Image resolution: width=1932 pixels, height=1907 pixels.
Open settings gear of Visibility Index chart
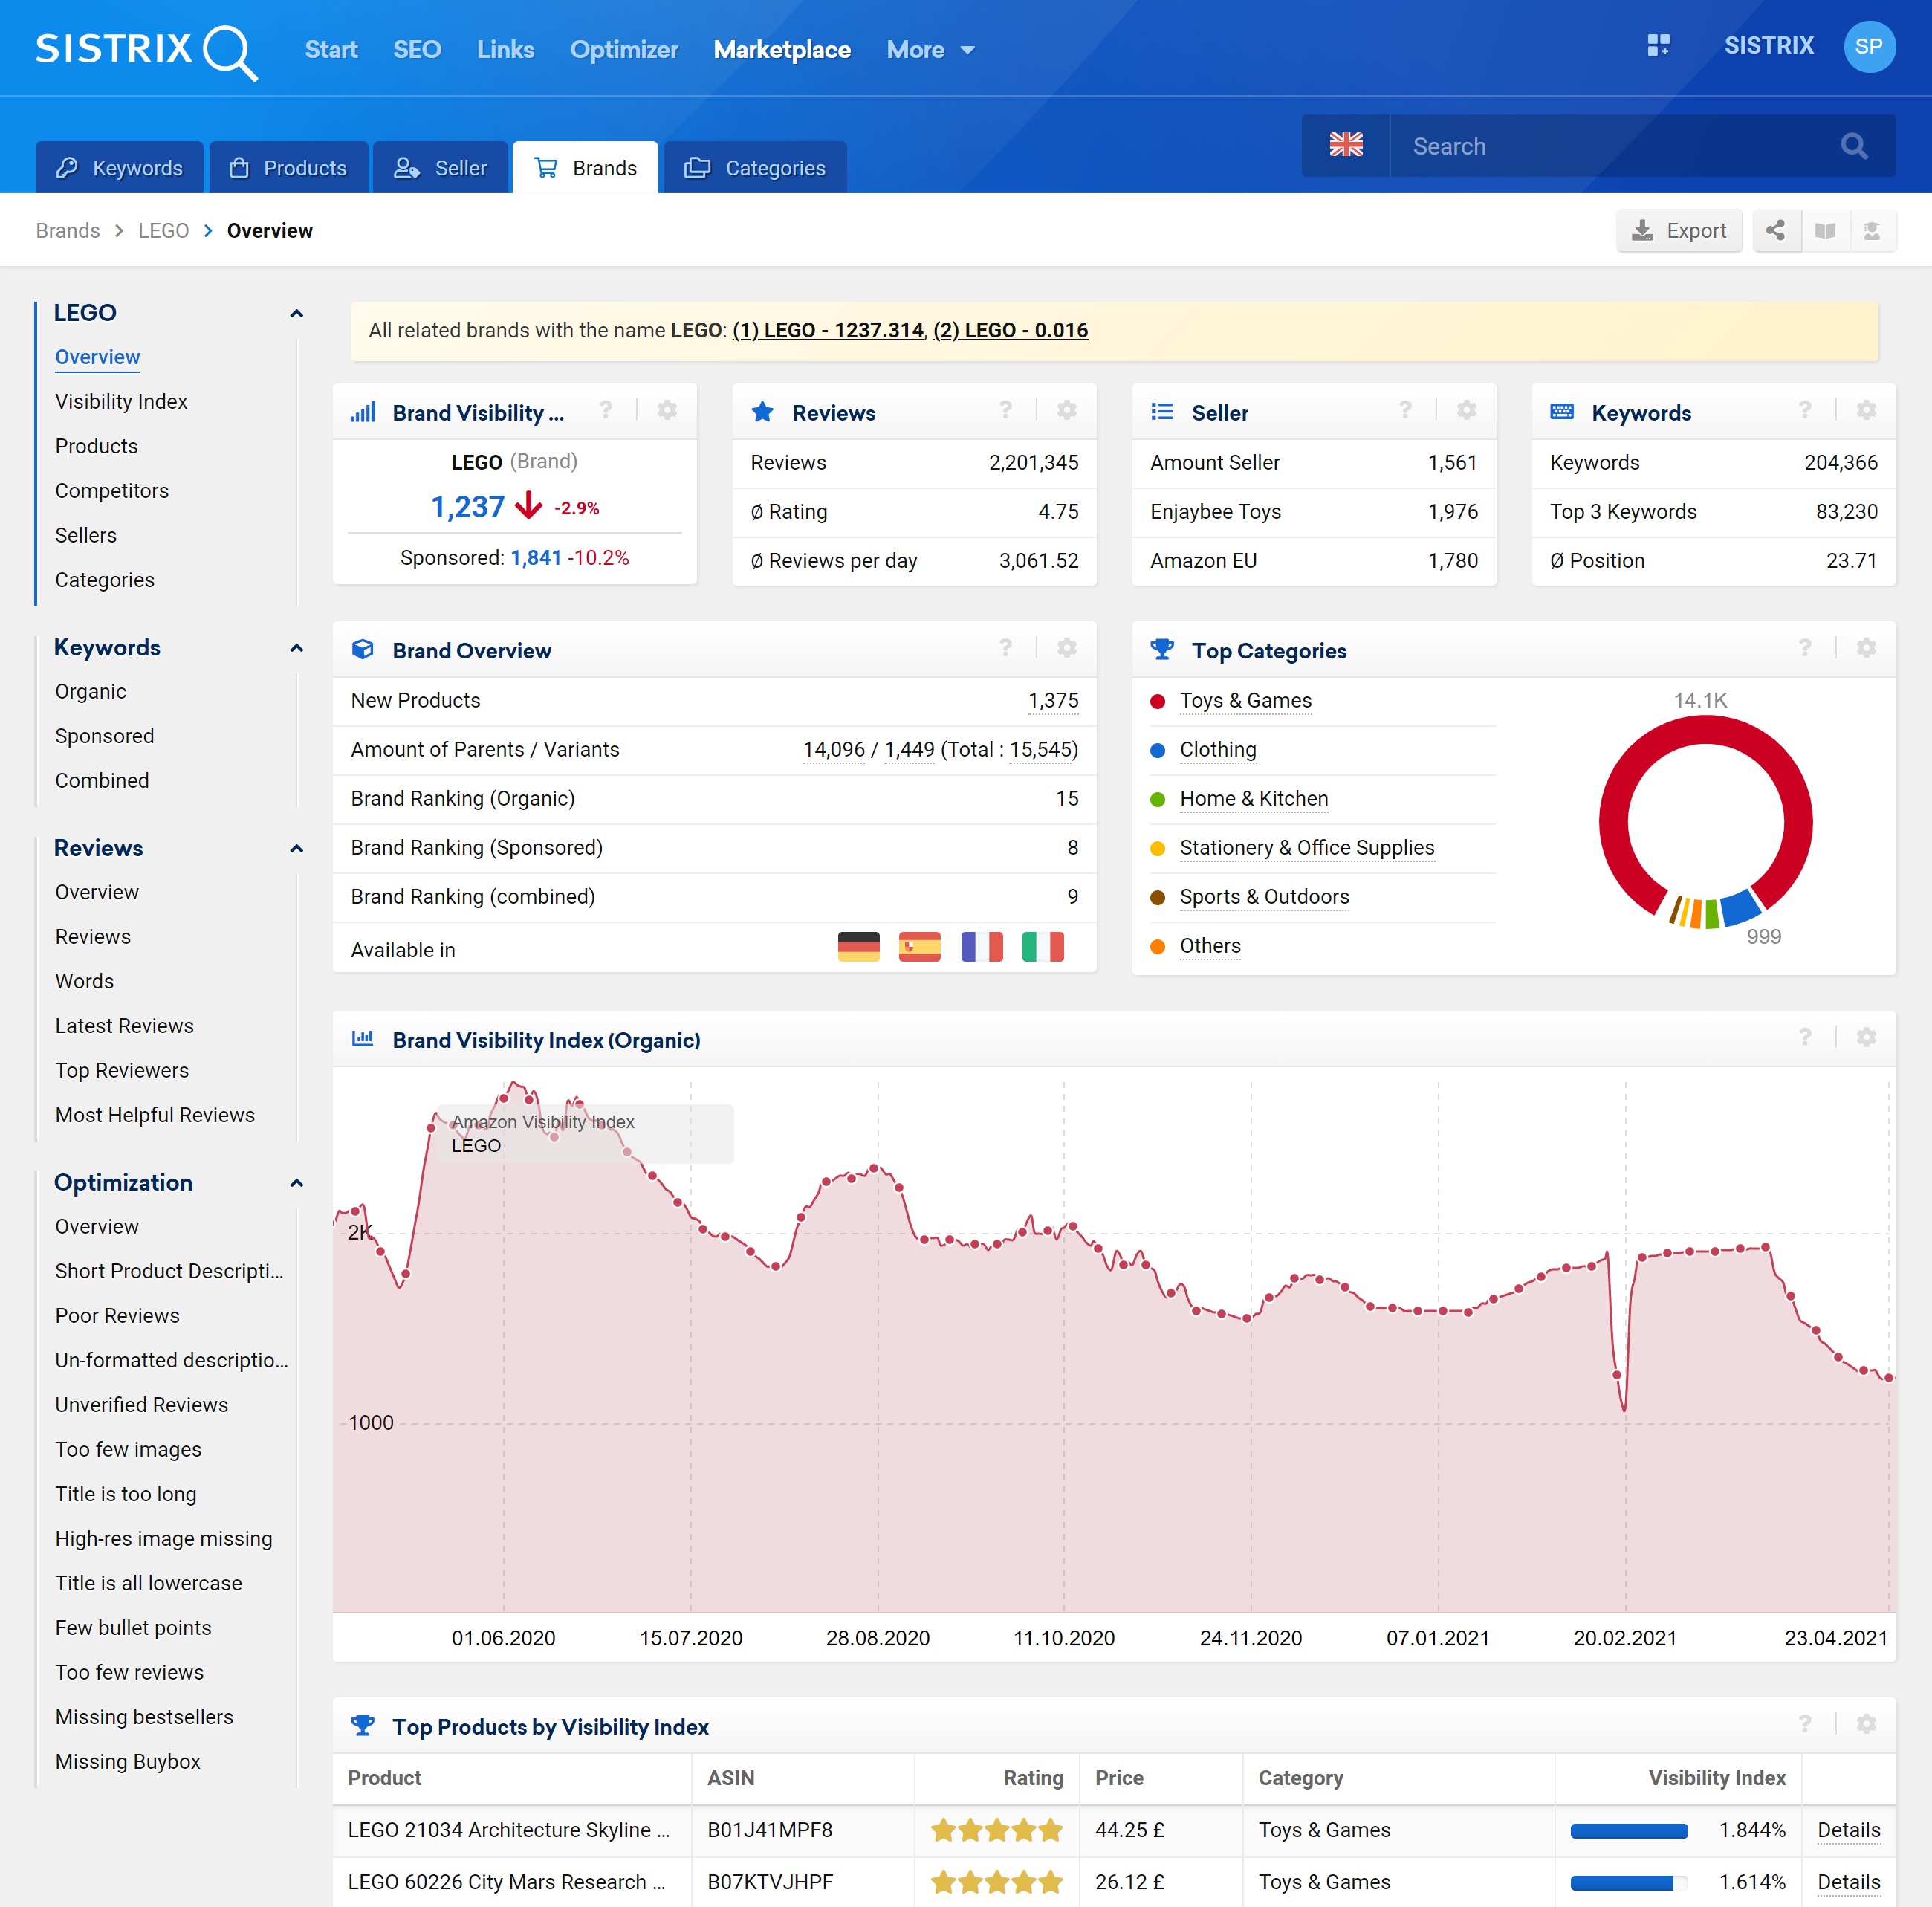point(1866,1038)
